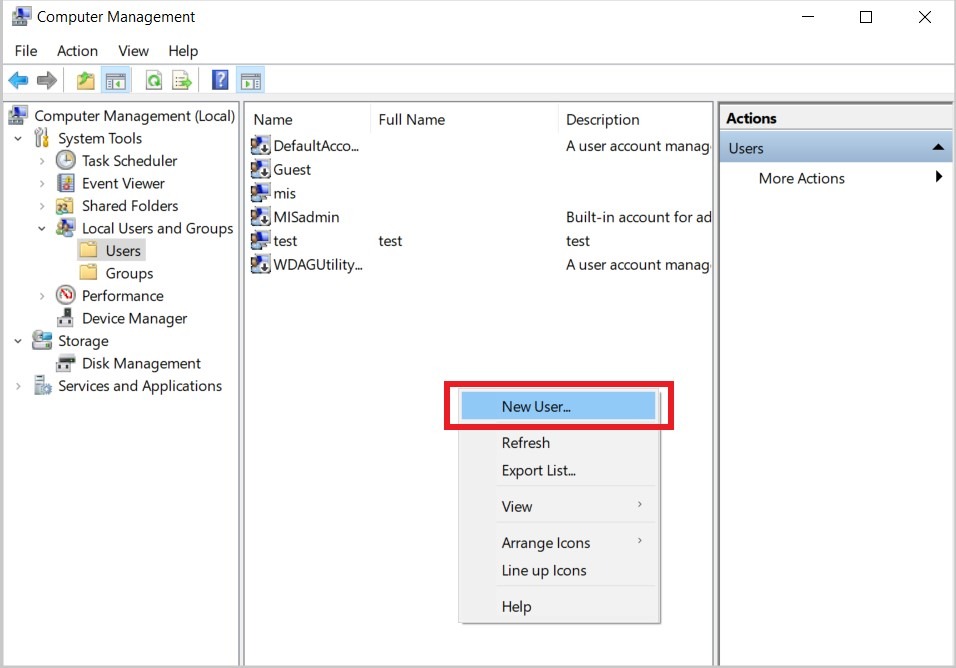Click the Up one level folder icon
The width and height of the screenshot is (956, 668).
(x=86, y=81)
